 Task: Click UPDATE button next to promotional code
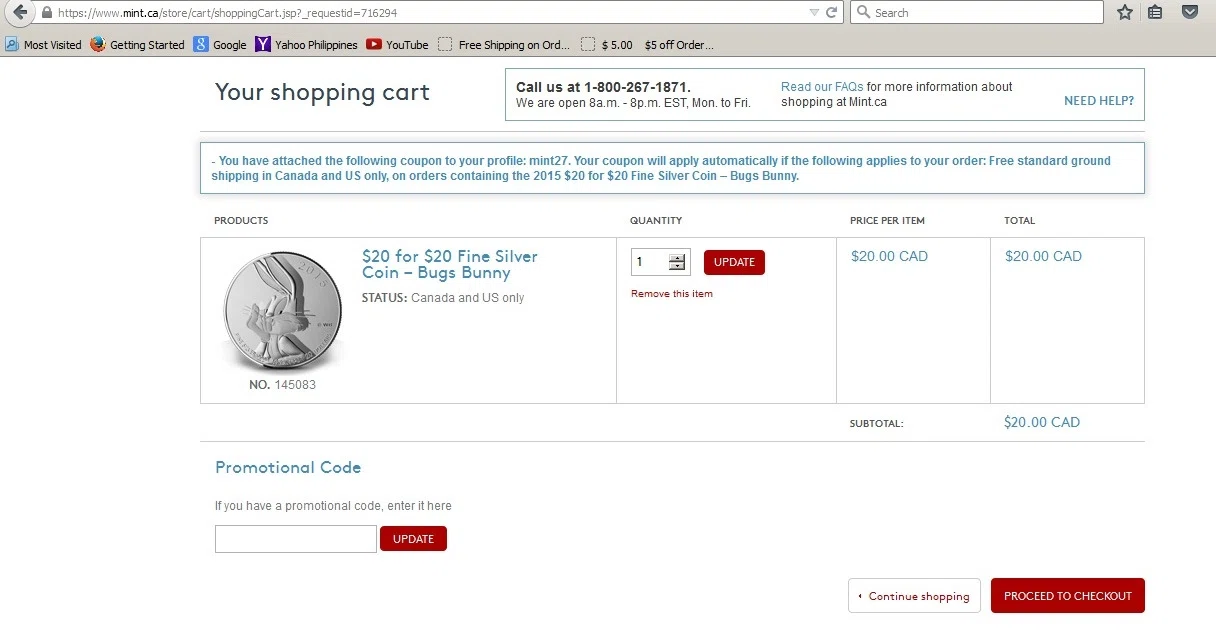point(413,539)
